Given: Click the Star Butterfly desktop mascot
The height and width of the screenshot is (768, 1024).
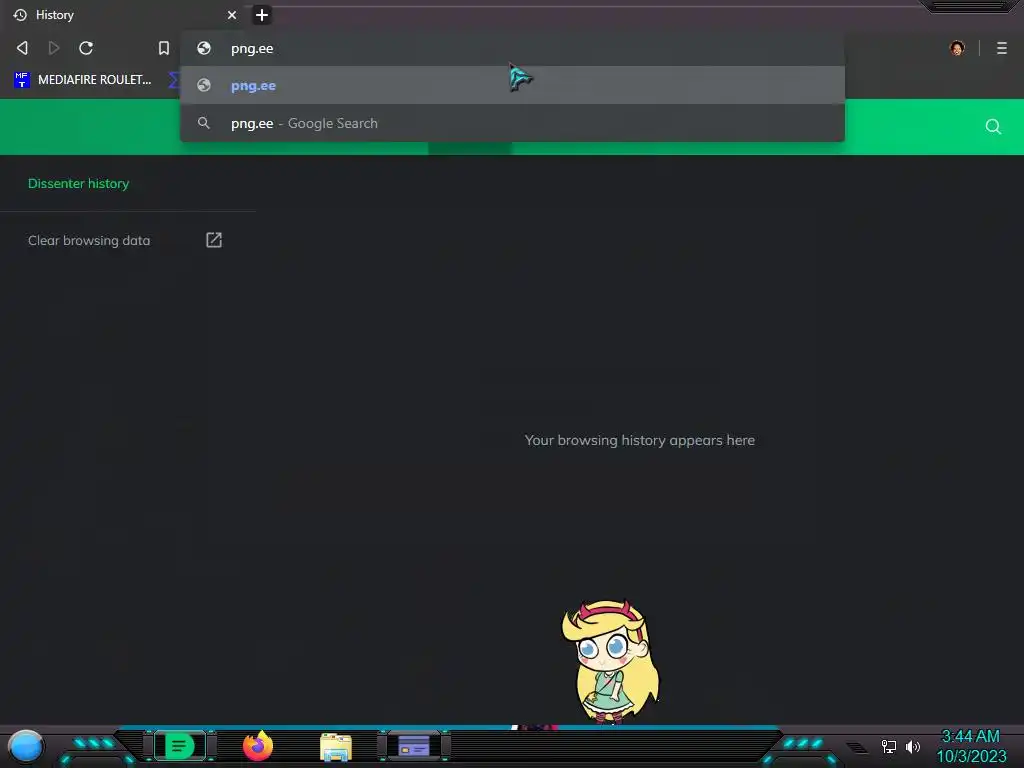Looking at the screenshot, I should point(611,662).
